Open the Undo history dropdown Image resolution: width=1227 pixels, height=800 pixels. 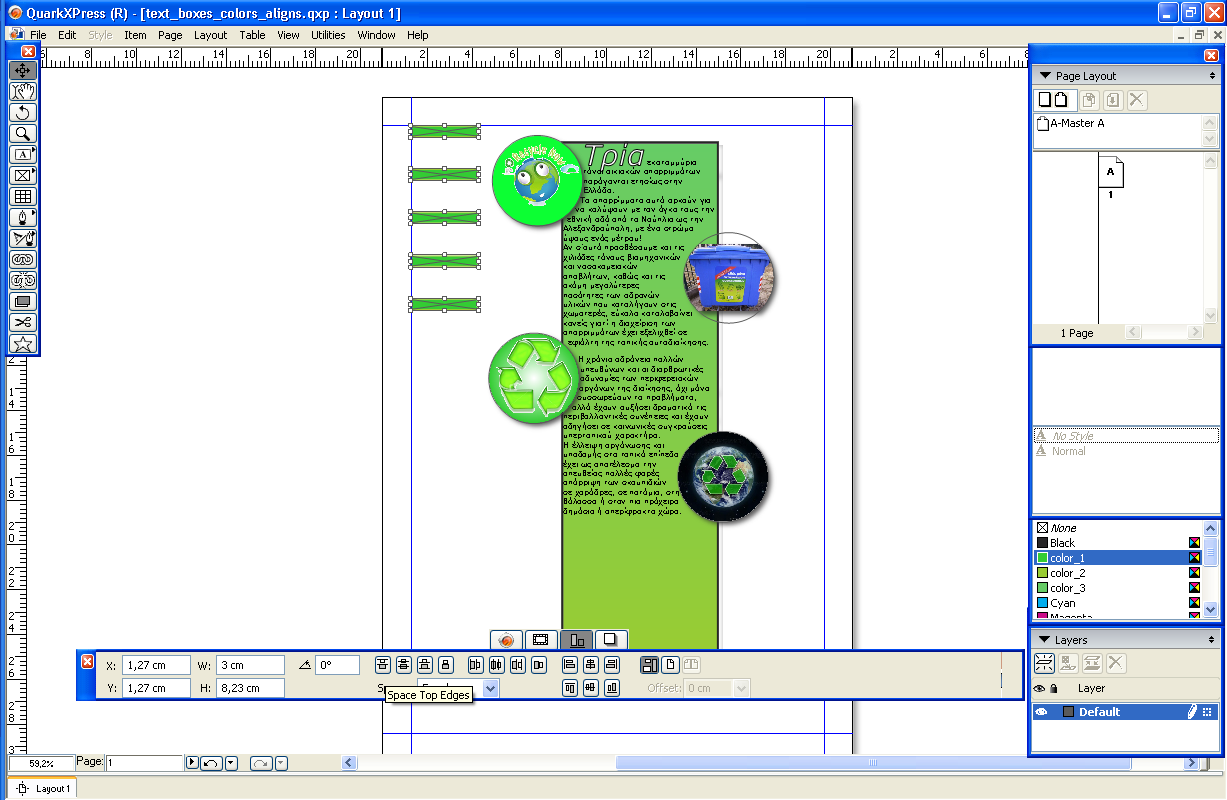(x=232, y=763)
